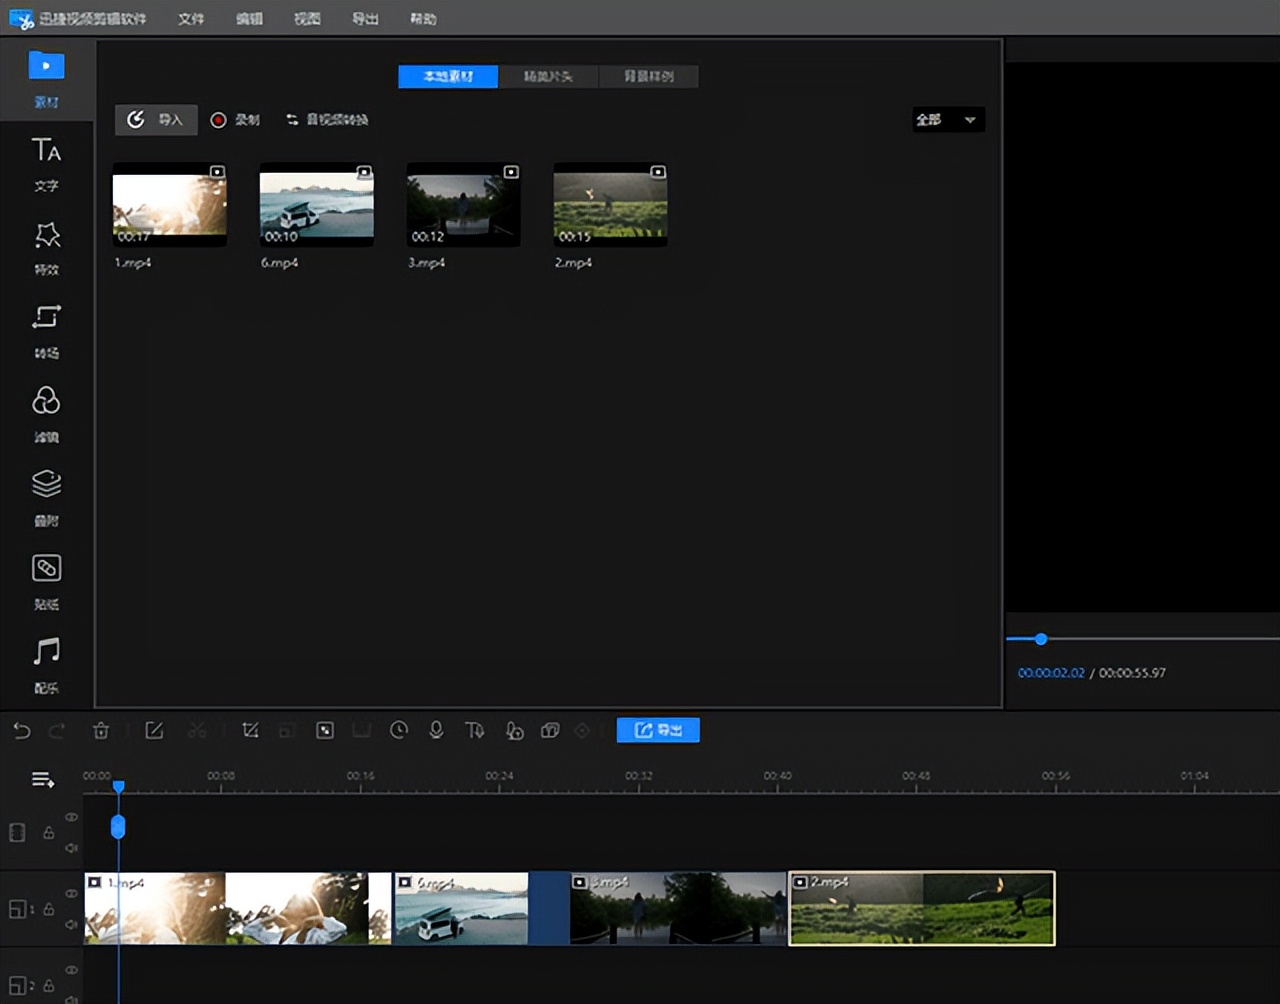Open the 文件 (File) menu

191,19
